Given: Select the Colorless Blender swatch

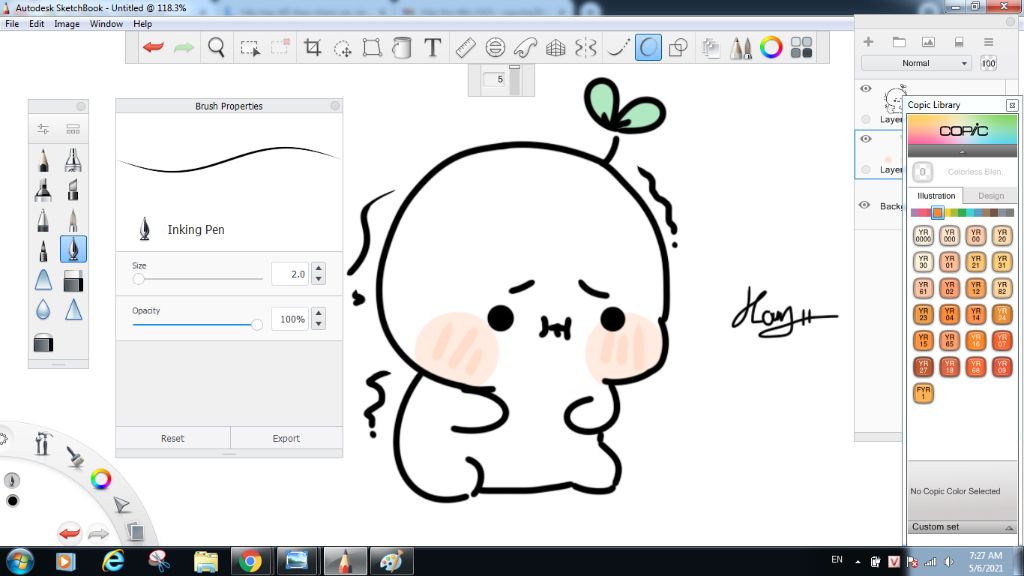Looking at the screenshot, I should click(922, 172).
